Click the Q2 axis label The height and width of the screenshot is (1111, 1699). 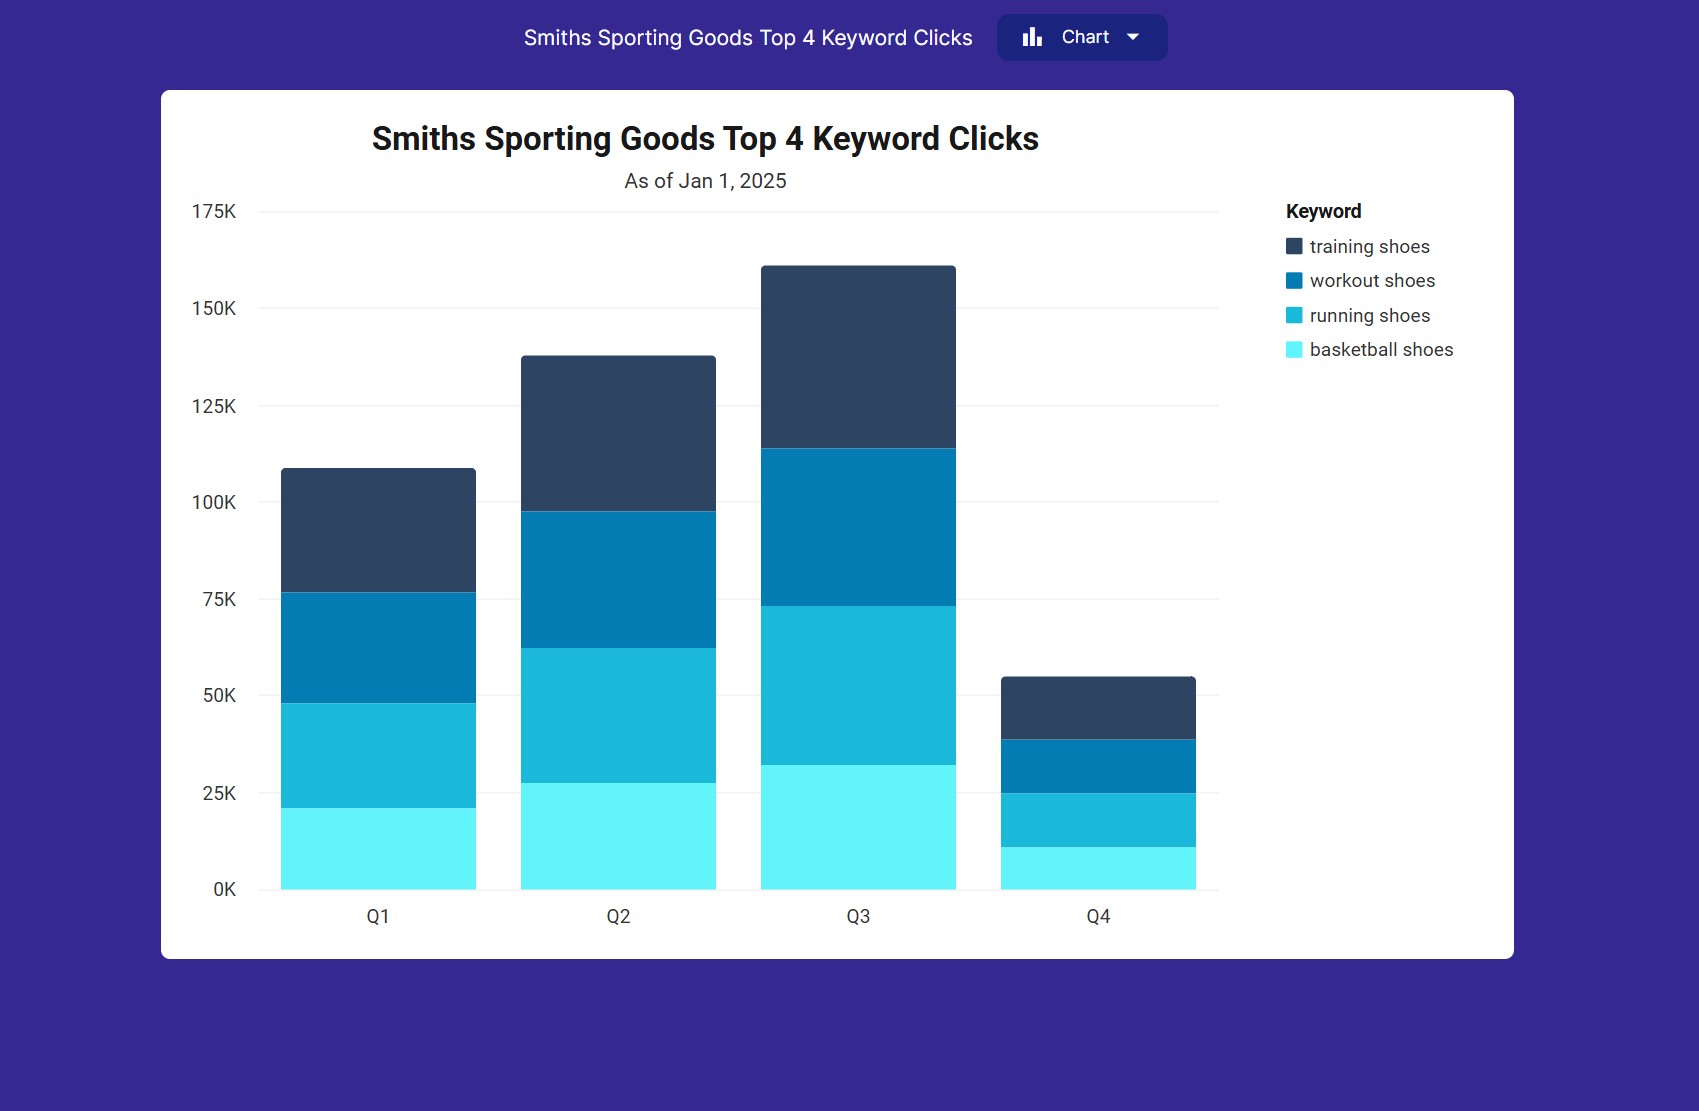618,917
